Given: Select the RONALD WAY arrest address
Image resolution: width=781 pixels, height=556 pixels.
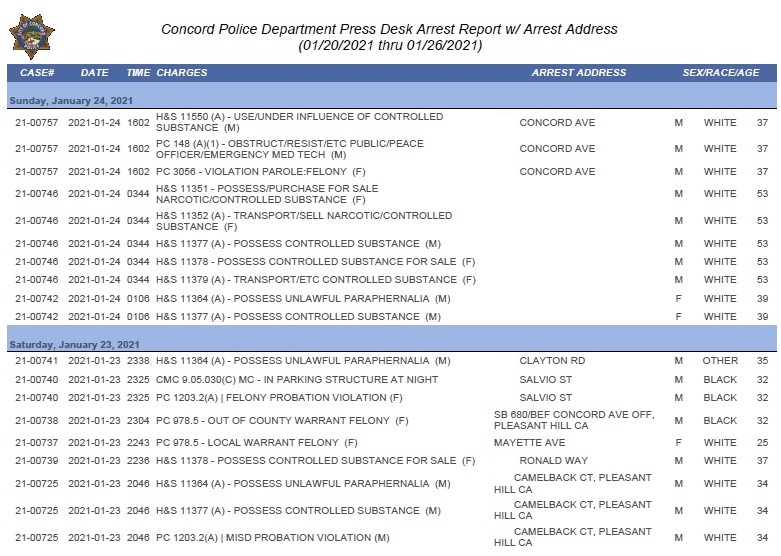Looking at the screenshot, I should pos(553,461).
